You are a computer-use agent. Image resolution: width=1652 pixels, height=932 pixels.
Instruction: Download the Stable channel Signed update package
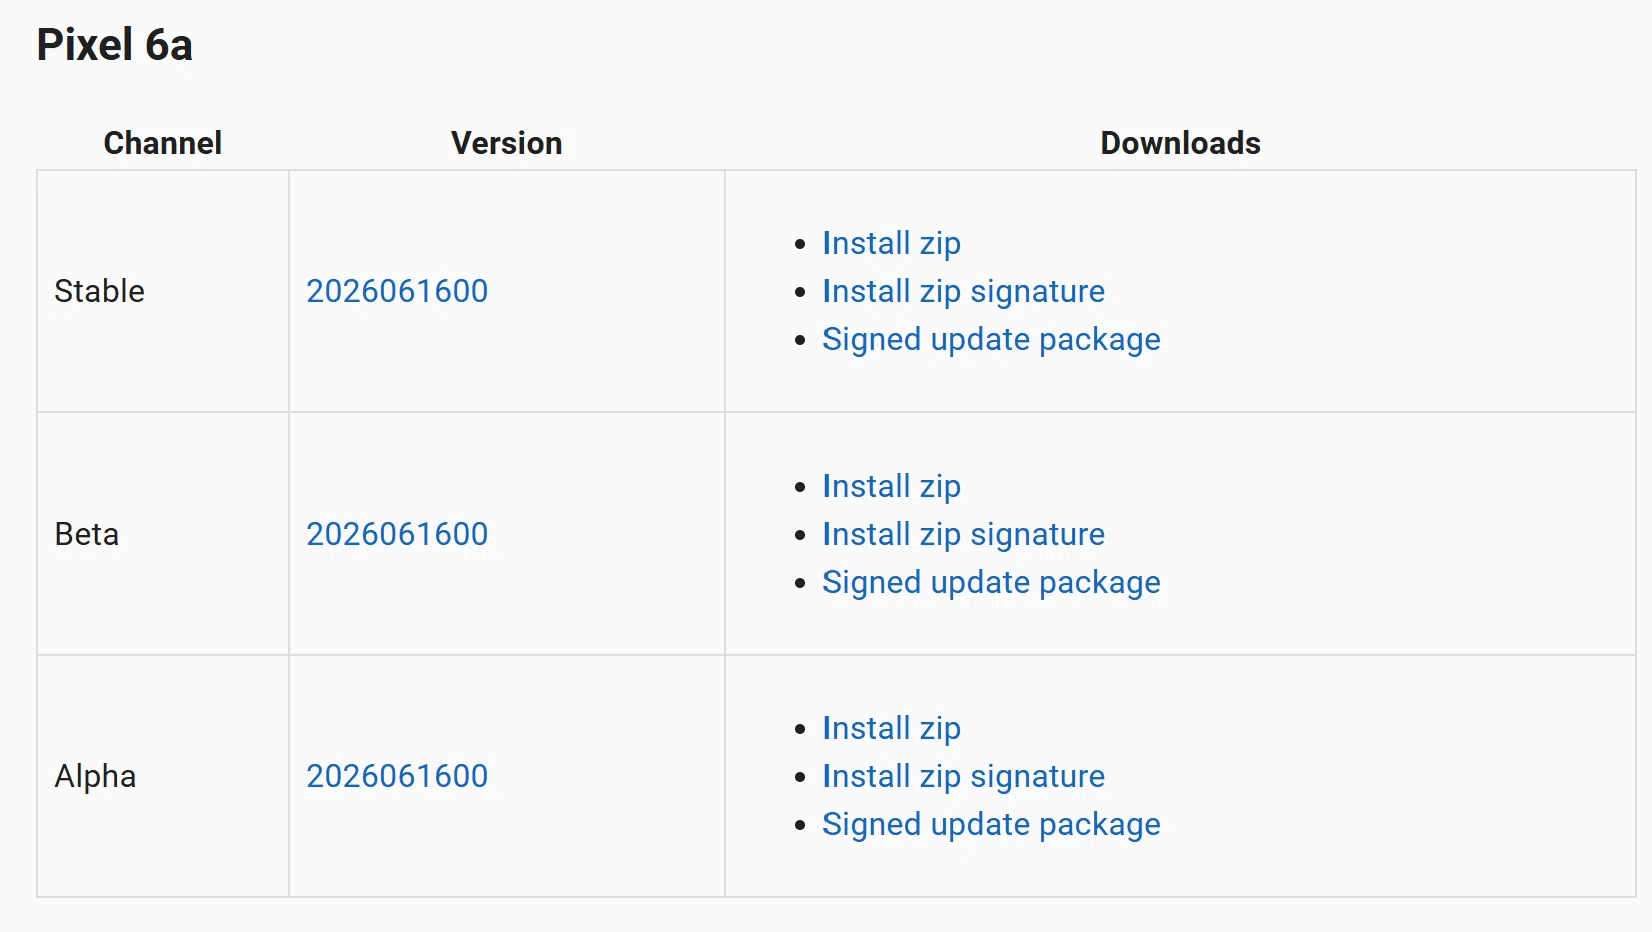pyautogui.click(x=991, y=339)
